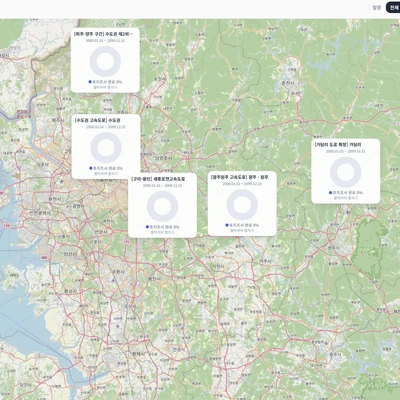This screenshot has height=400, width=400.
Task: Click donut chart in 가달리 도로 확장 card
Action: [346, 172]
